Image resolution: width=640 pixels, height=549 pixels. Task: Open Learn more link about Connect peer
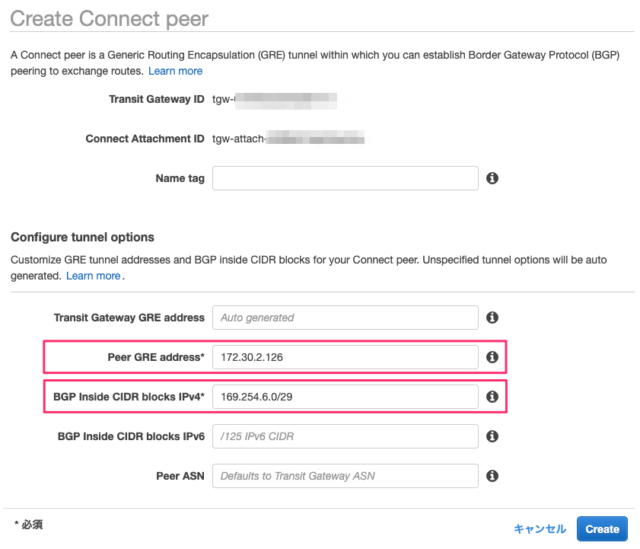pos(175,71)
